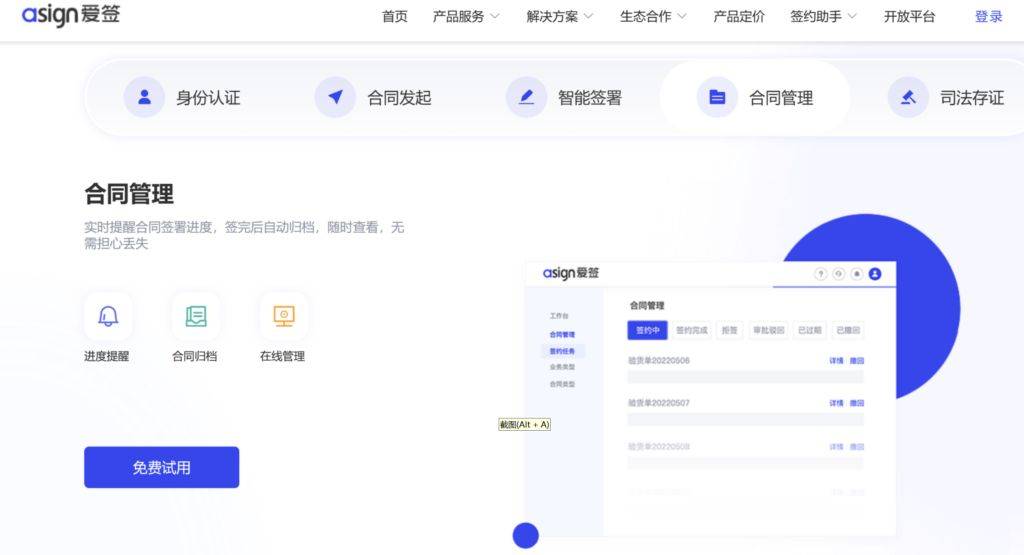This screenshot has height=555, width=1024.
Task: Select the 合同归档 archive icon
Action: pyautogui.click(x=196, y=316)
